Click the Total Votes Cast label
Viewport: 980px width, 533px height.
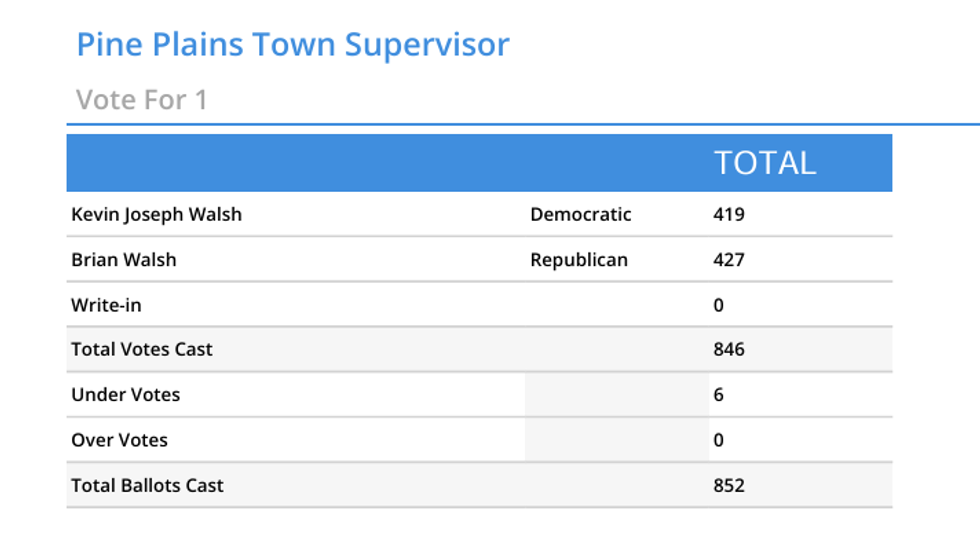click(x=142, y=350)
